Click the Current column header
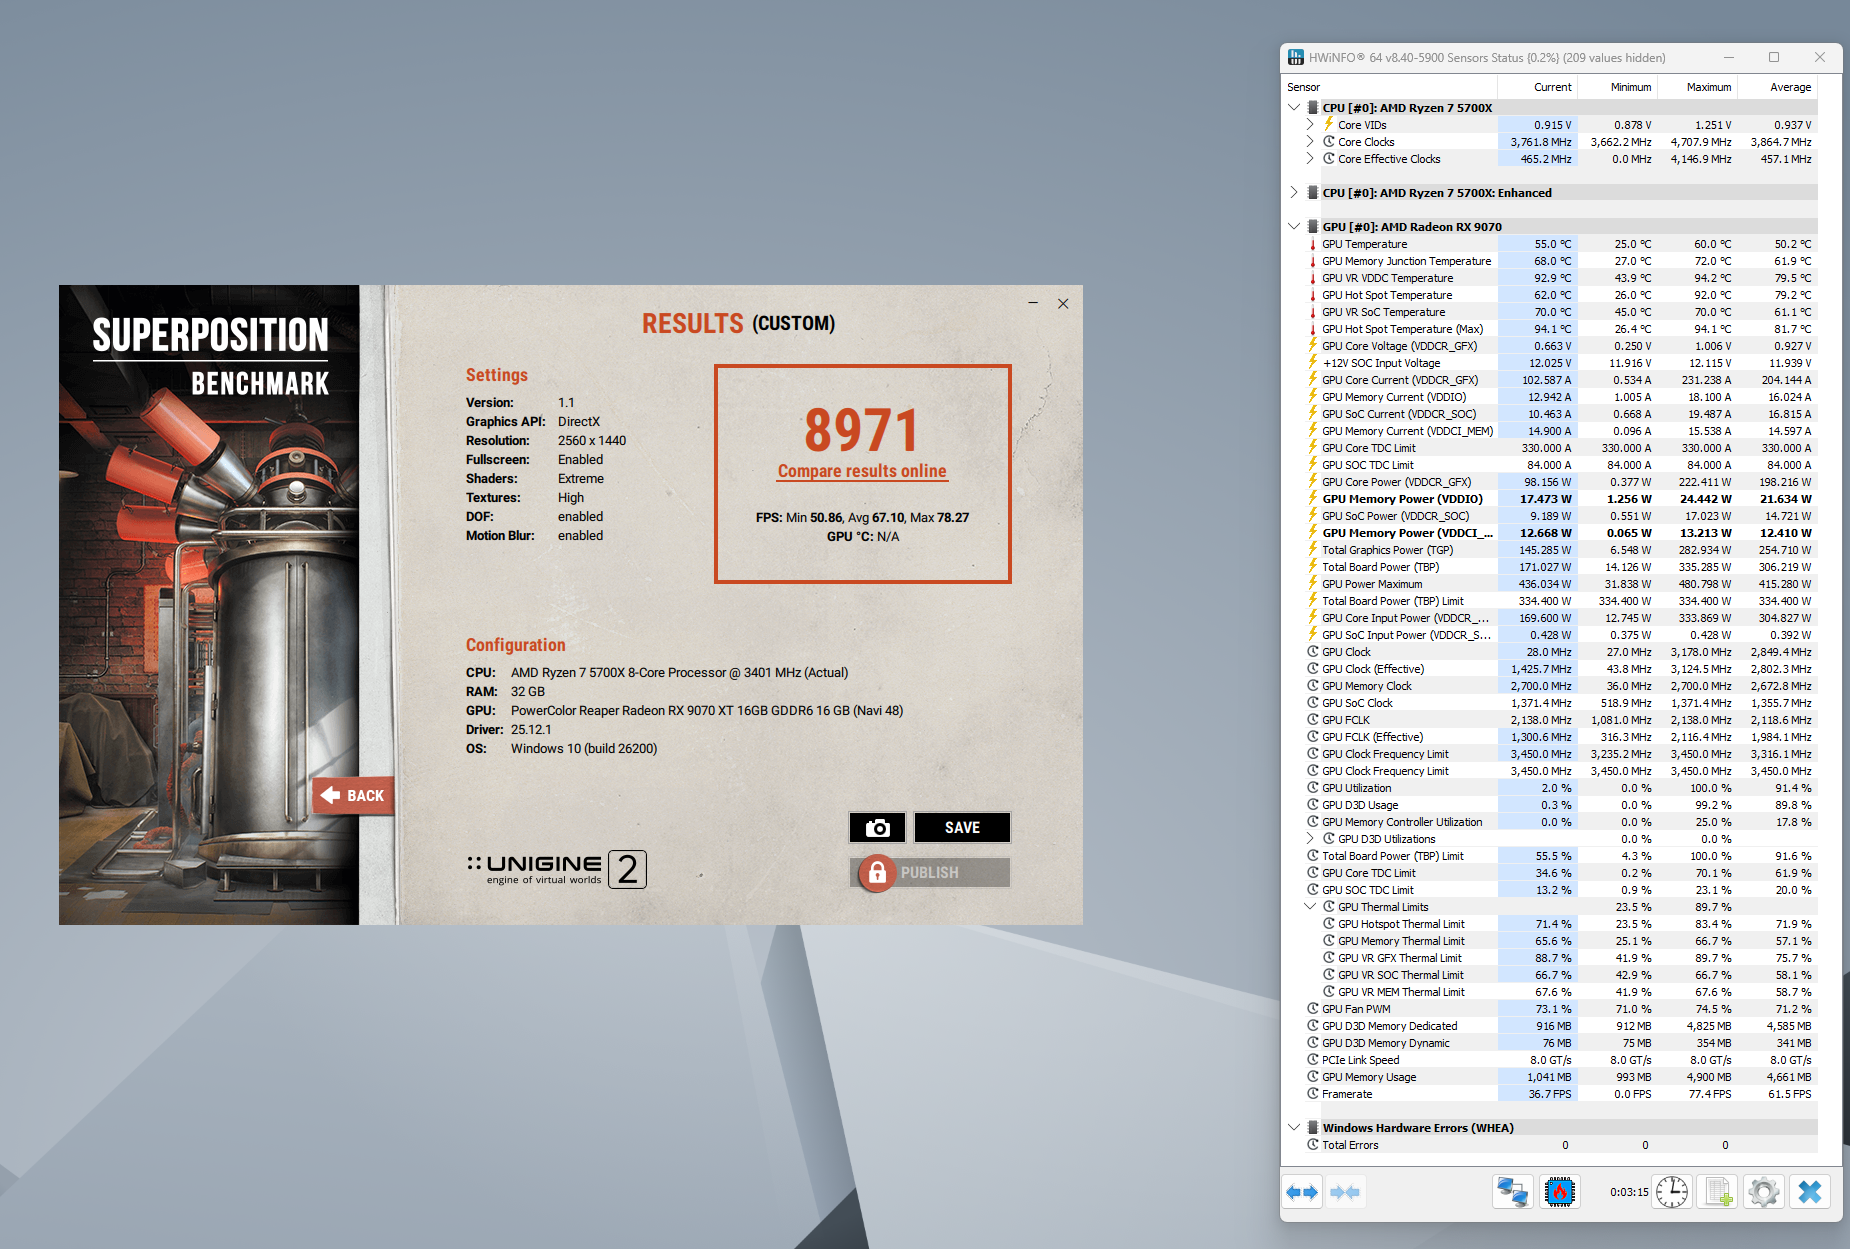The image size is (1850, 1249). coord(1538,87)
